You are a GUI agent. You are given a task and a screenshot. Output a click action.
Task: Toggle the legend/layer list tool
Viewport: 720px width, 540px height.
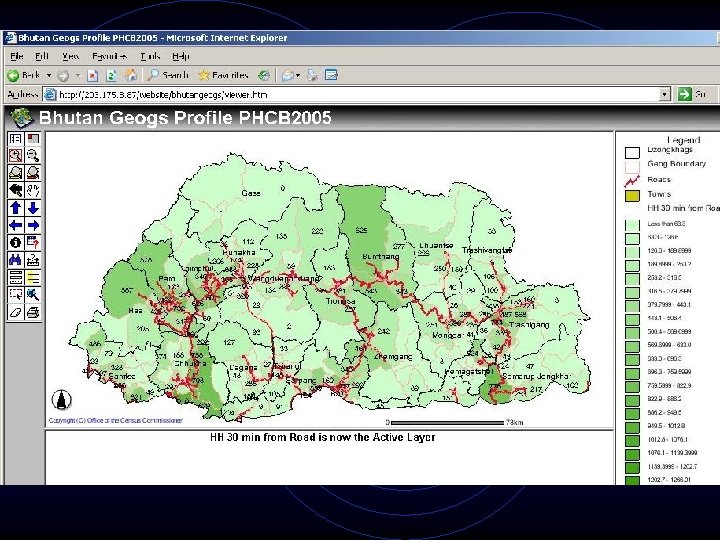click(16, 139)
